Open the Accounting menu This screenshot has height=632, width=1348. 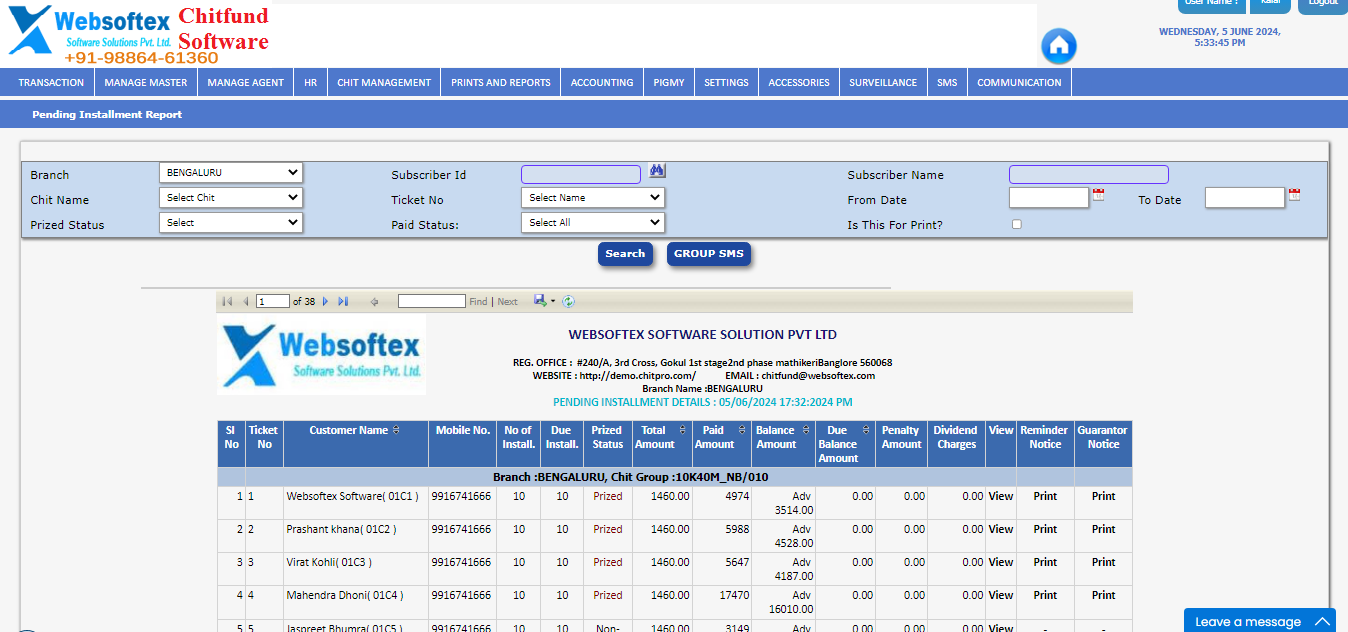click(602, 83)
